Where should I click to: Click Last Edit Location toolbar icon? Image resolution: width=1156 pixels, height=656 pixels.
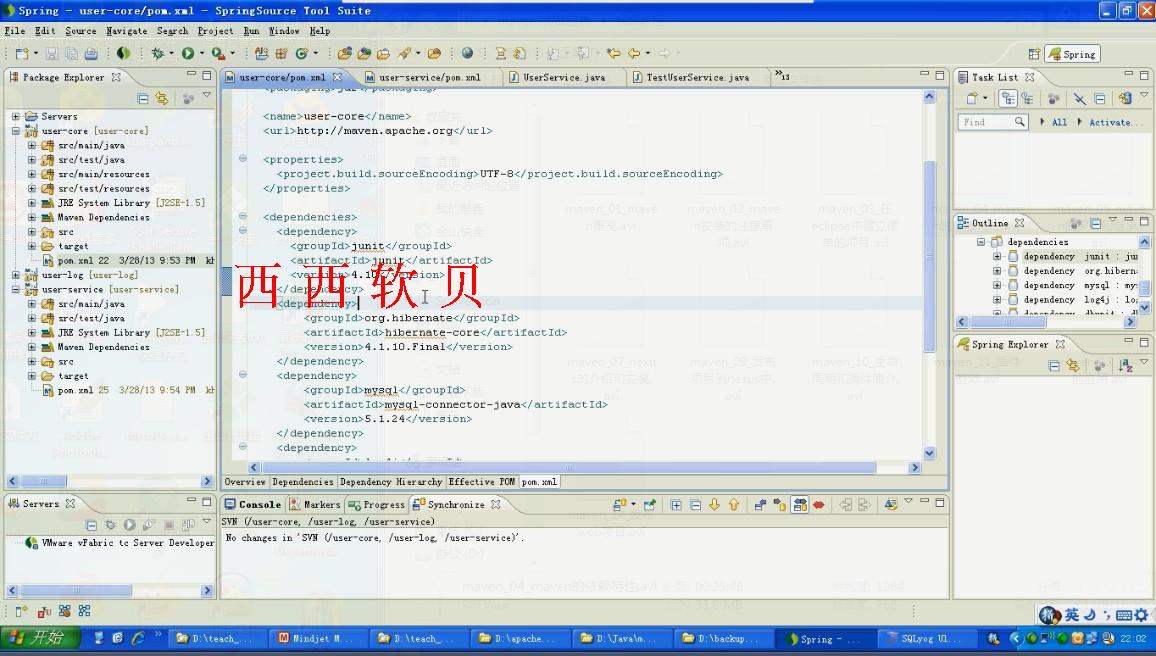pyautogui.click(x=613, y=53)
